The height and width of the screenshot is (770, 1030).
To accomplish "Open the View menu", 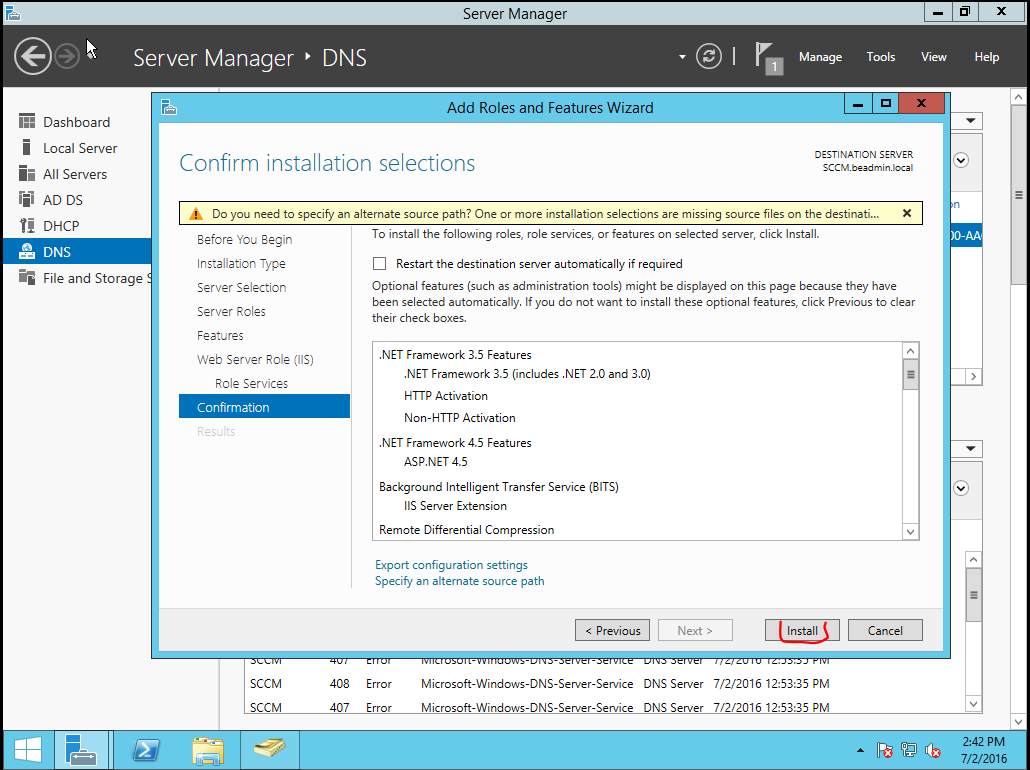I will coord(933,57).
